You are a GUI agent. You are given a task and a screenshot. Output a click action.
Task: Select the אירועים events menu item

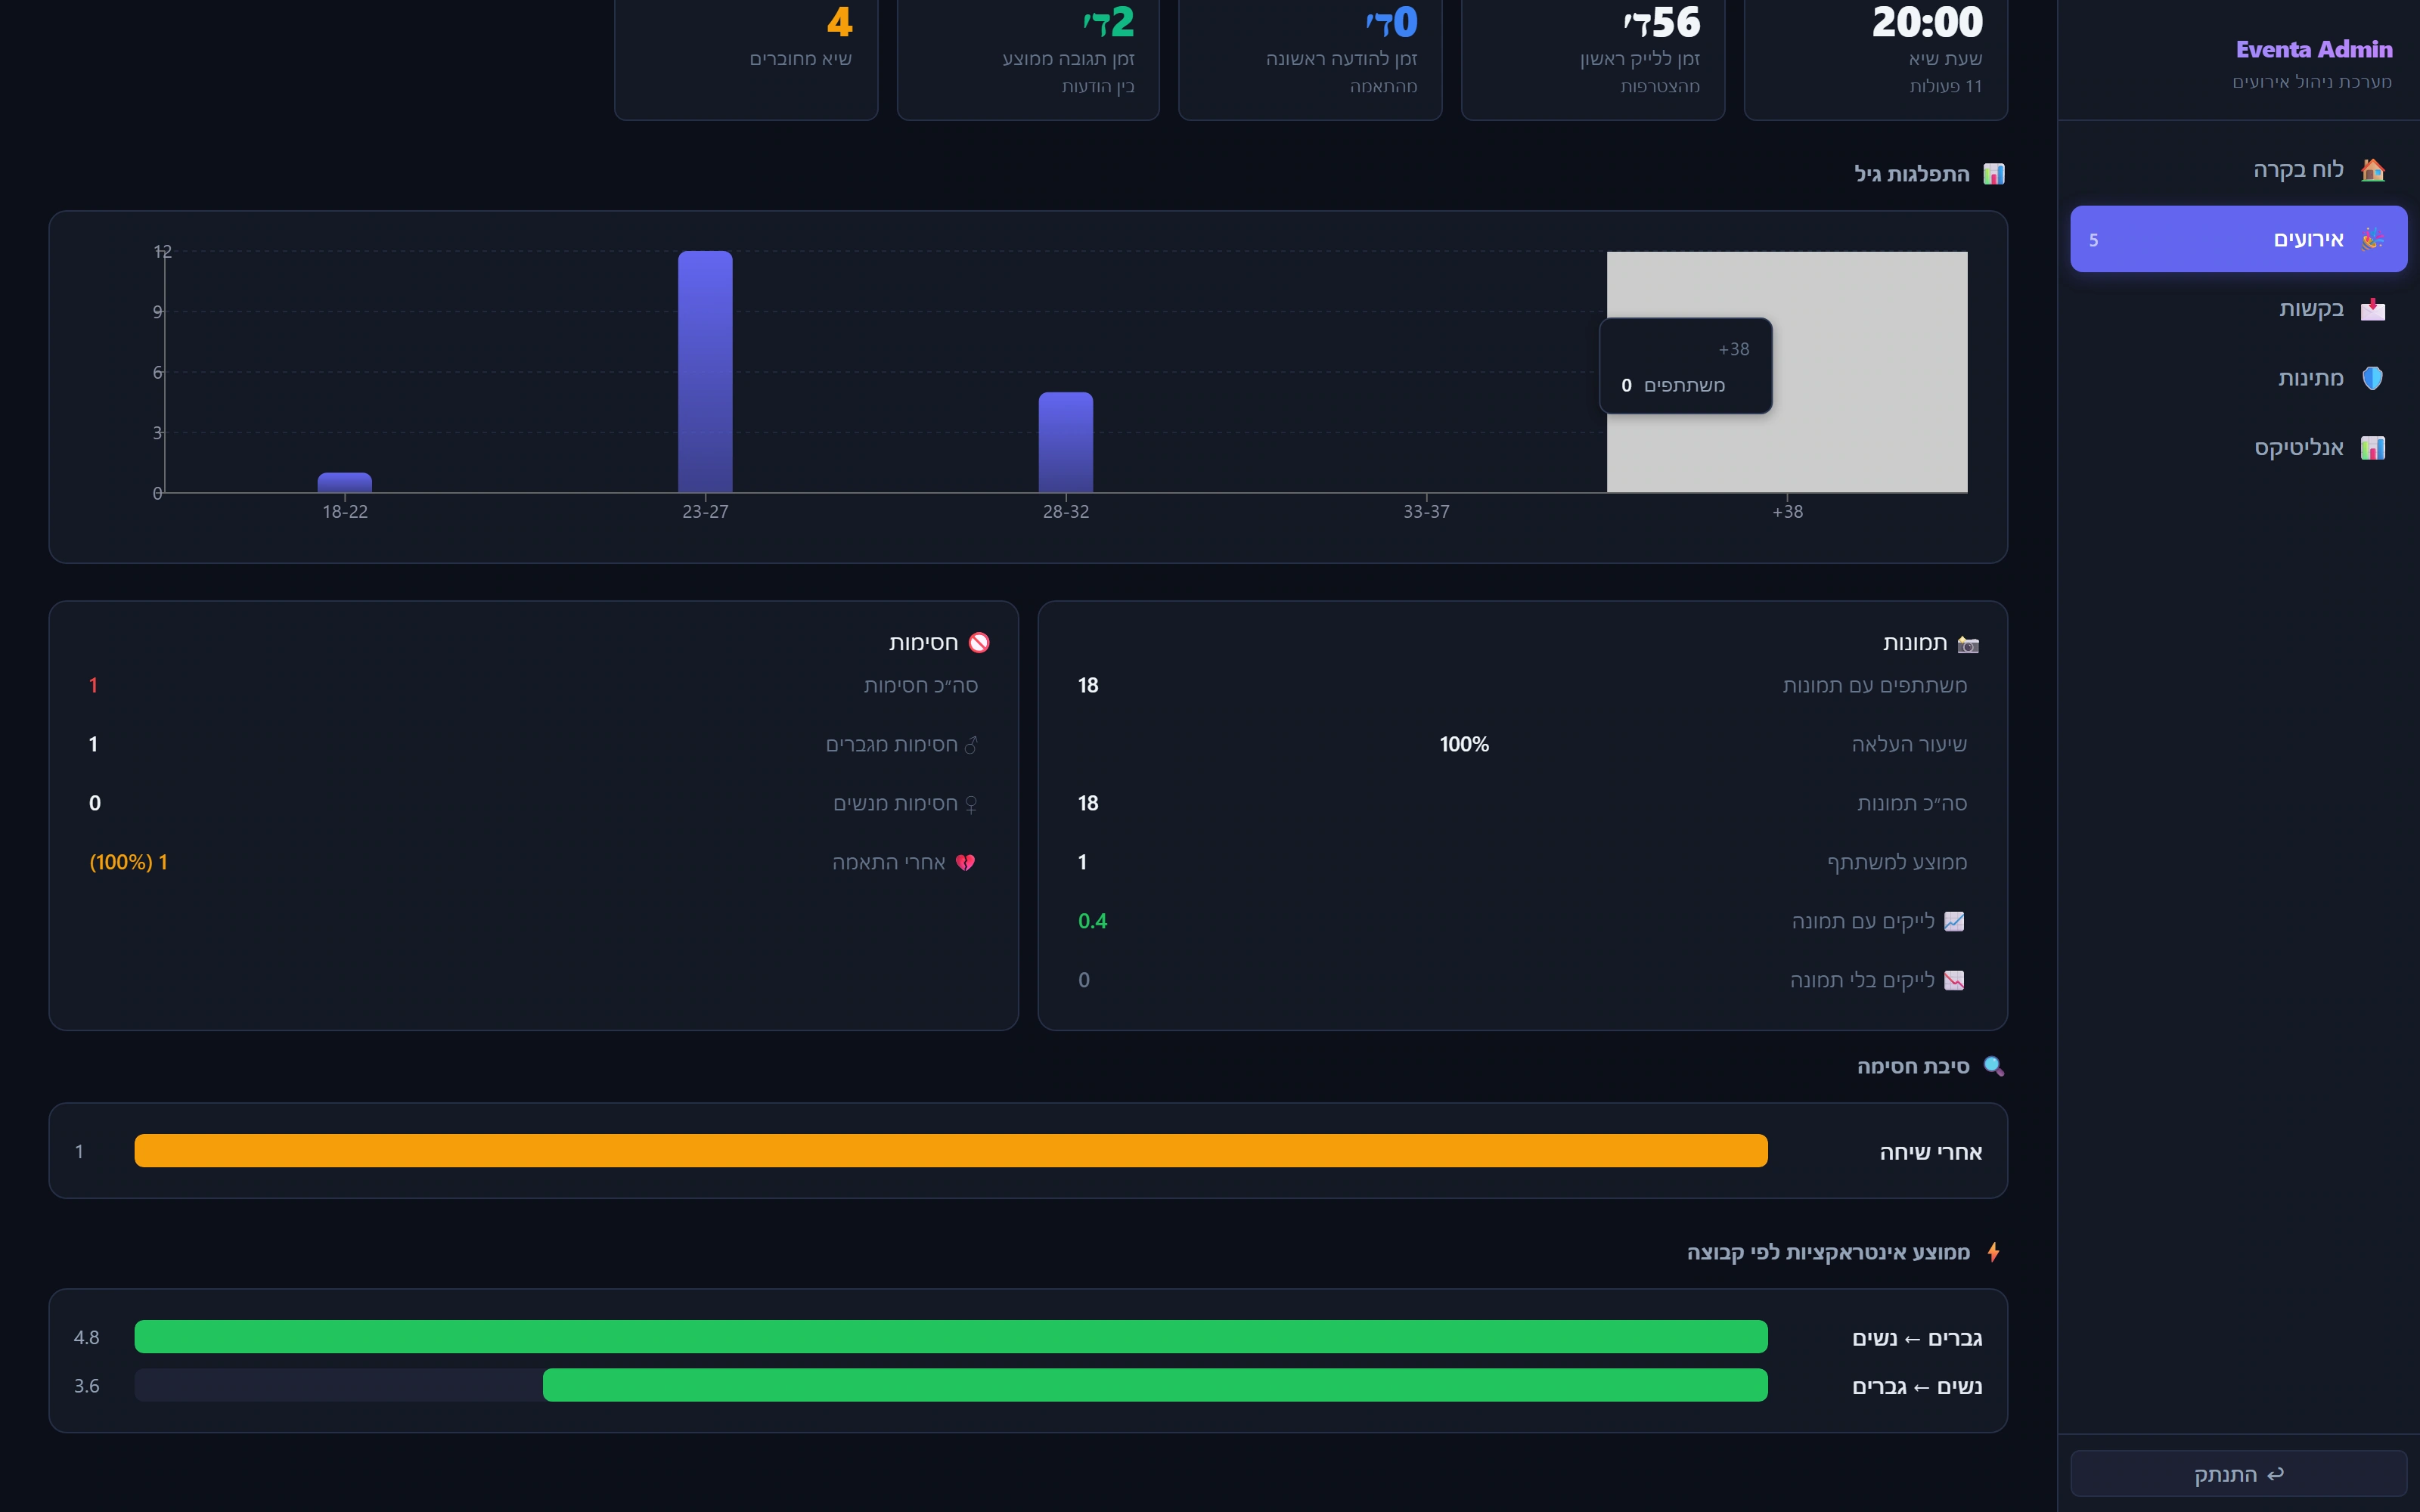(x=2238, y=239)
